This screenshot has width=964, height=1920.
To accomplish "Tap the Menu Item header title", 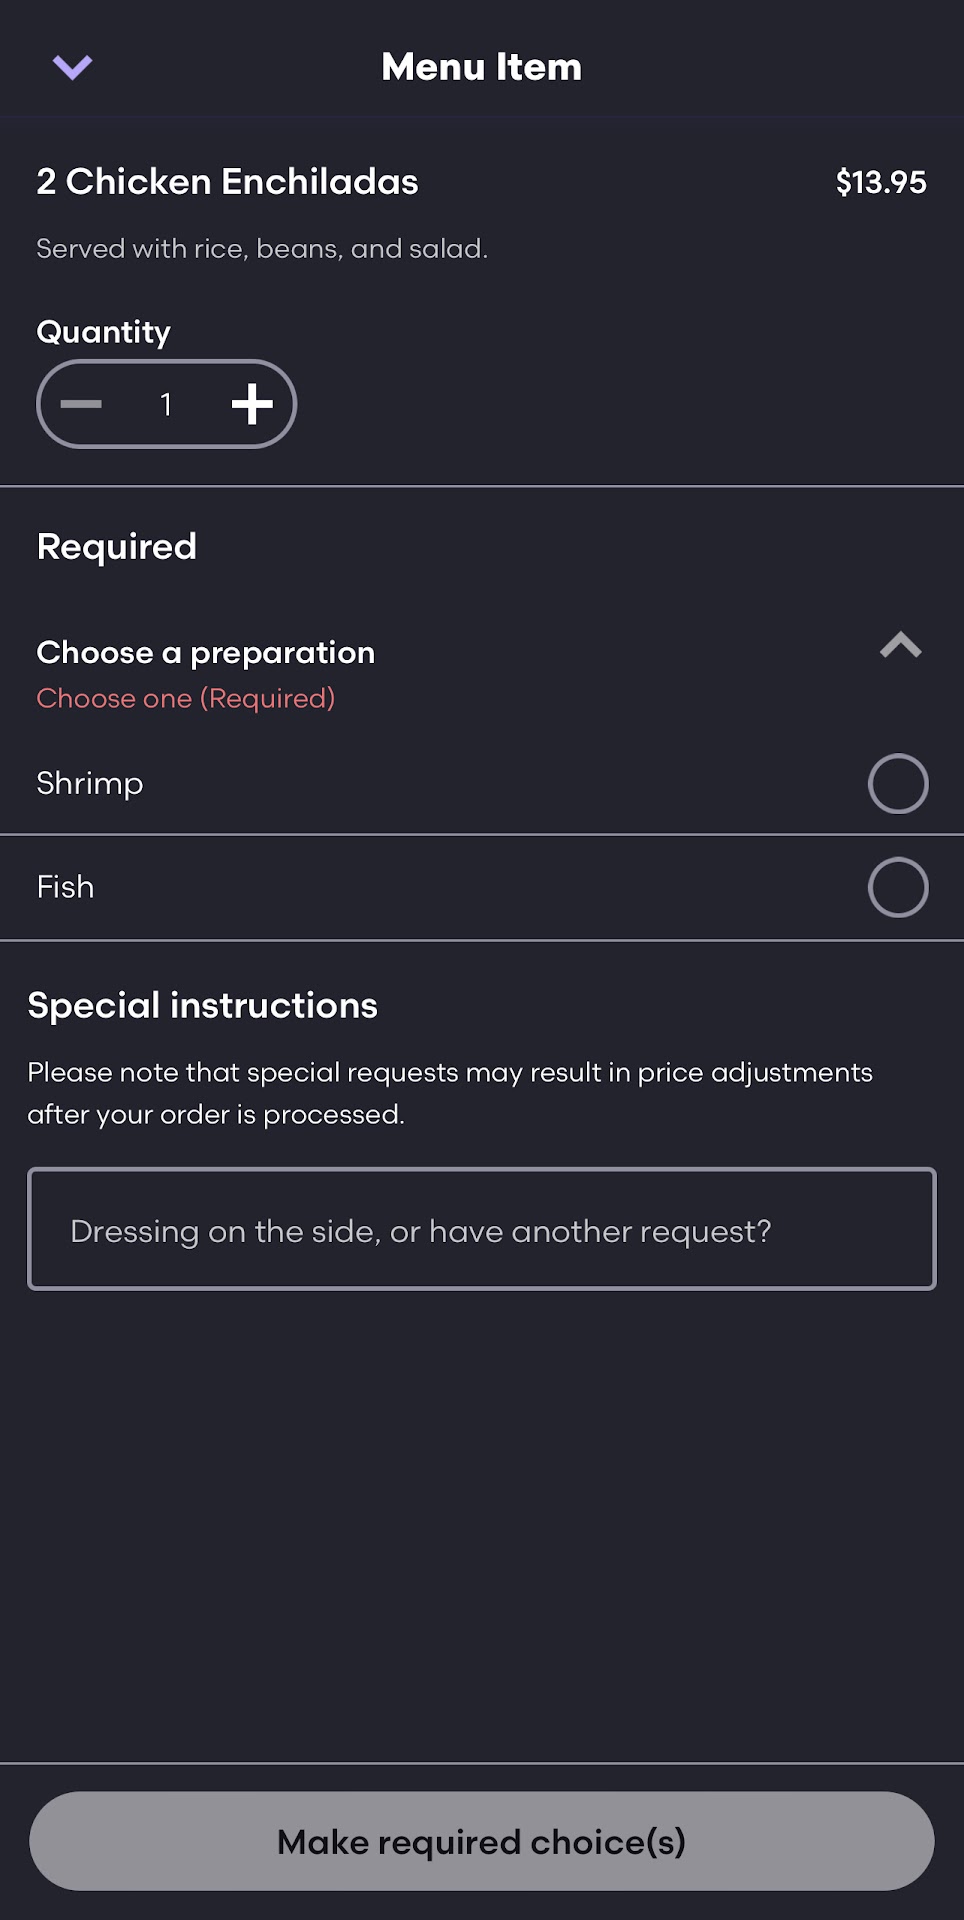I will click(481, 67).
